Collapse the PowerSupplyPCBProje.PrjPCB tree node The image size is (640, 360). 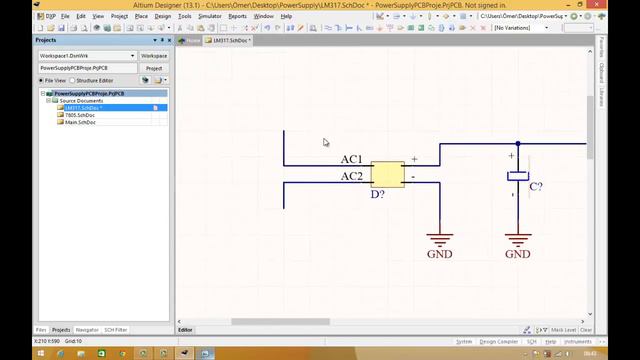pos(43,93)
